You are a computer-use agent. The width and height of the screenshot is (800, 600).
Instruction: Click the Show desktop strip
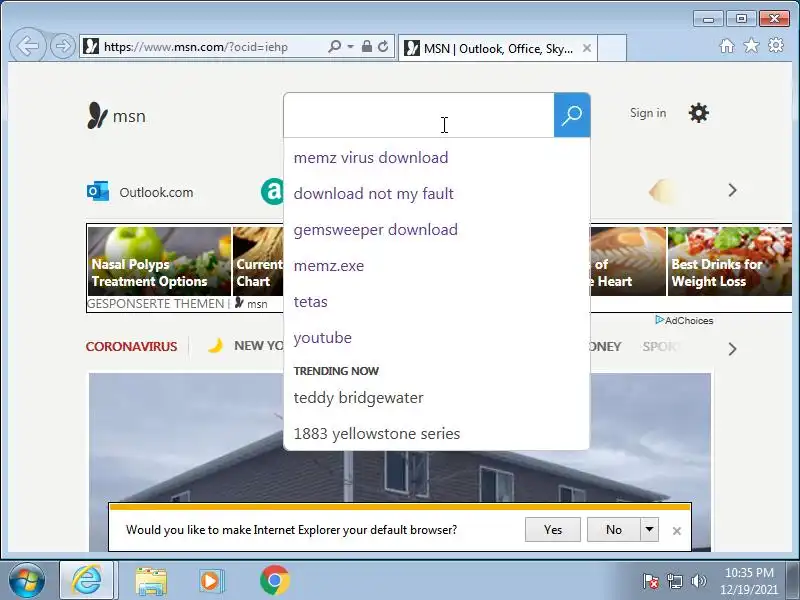click(x=792, y=580)
